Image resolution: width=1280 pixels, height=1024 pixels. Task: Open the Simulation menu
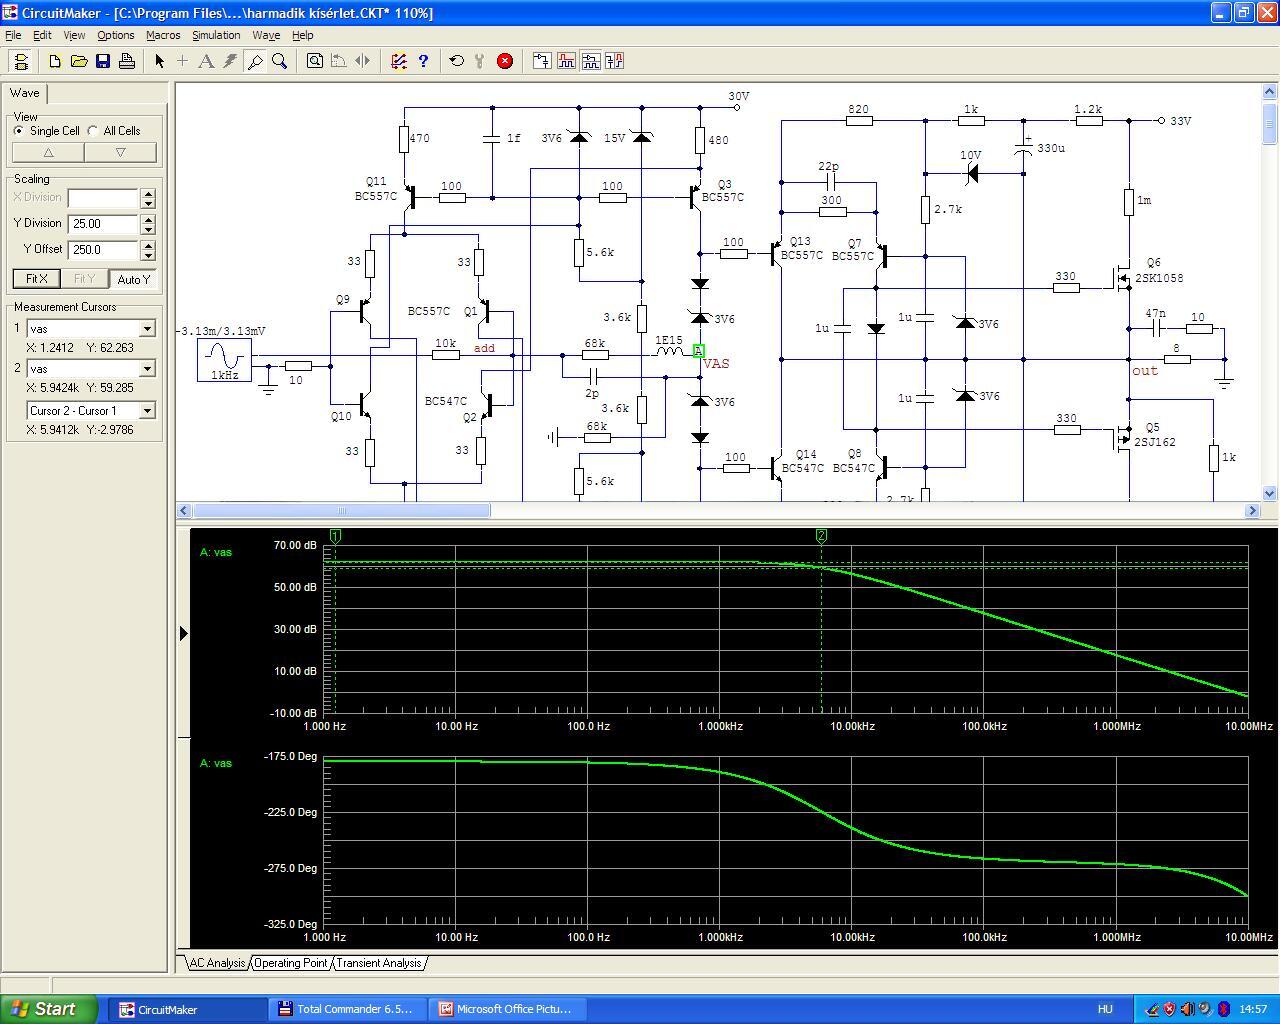(216, 35)
